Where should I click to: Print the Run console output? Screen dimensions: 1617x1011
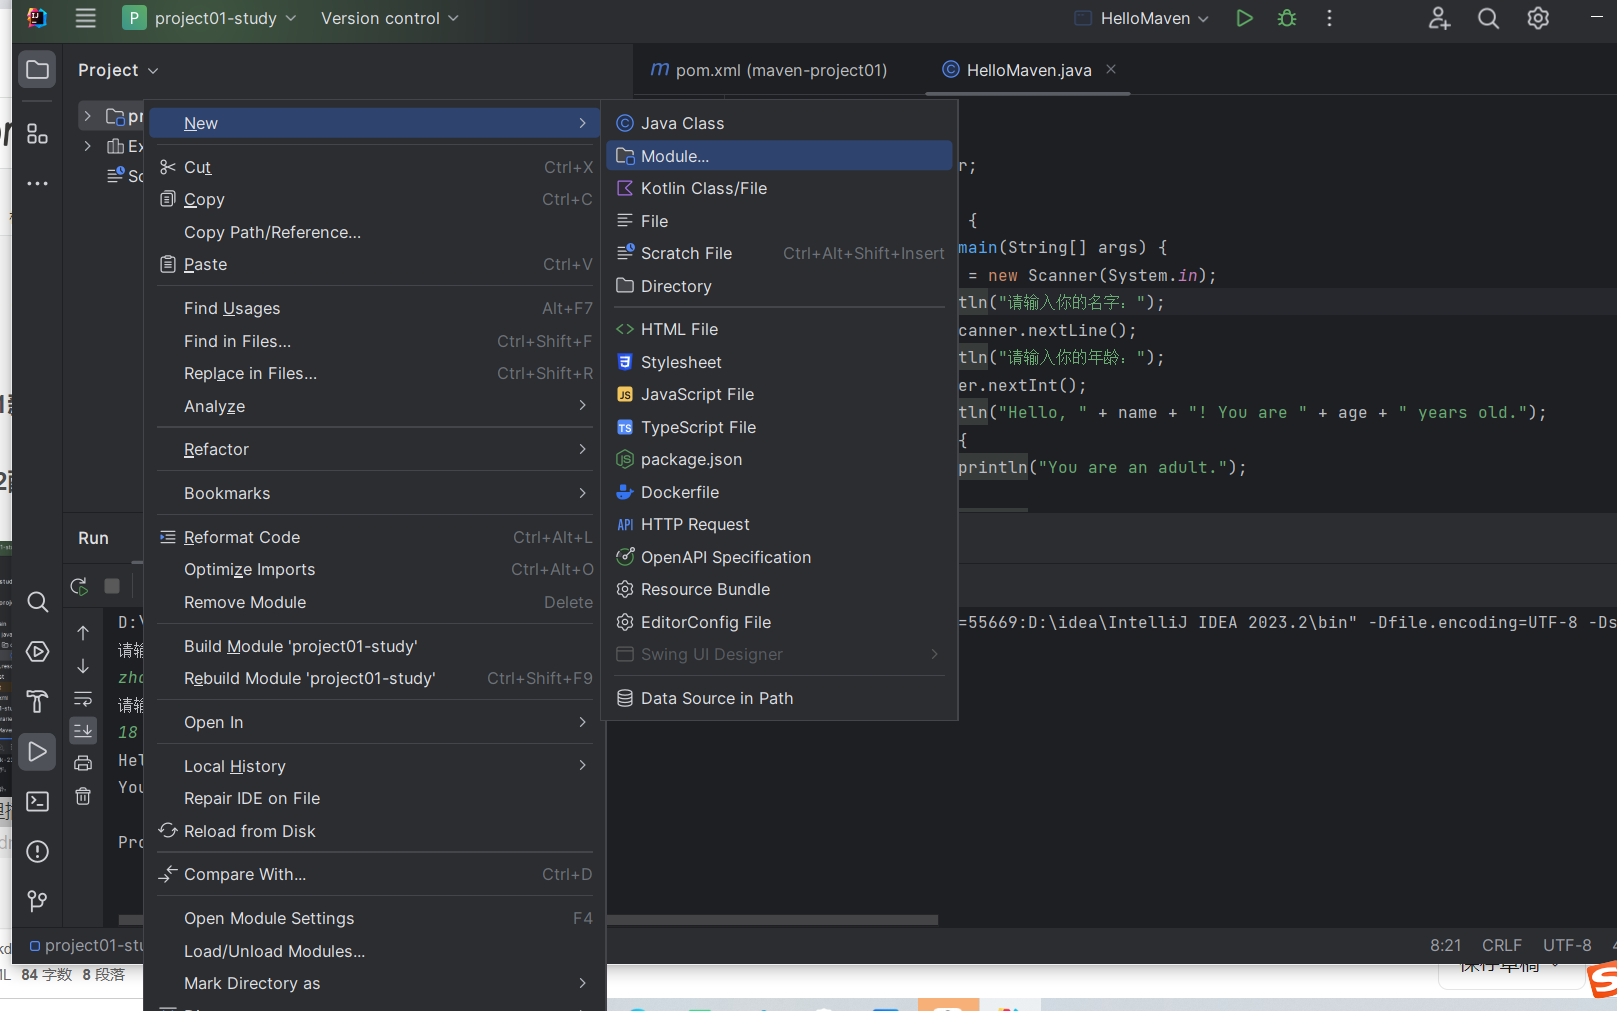(x=83, y=764)
